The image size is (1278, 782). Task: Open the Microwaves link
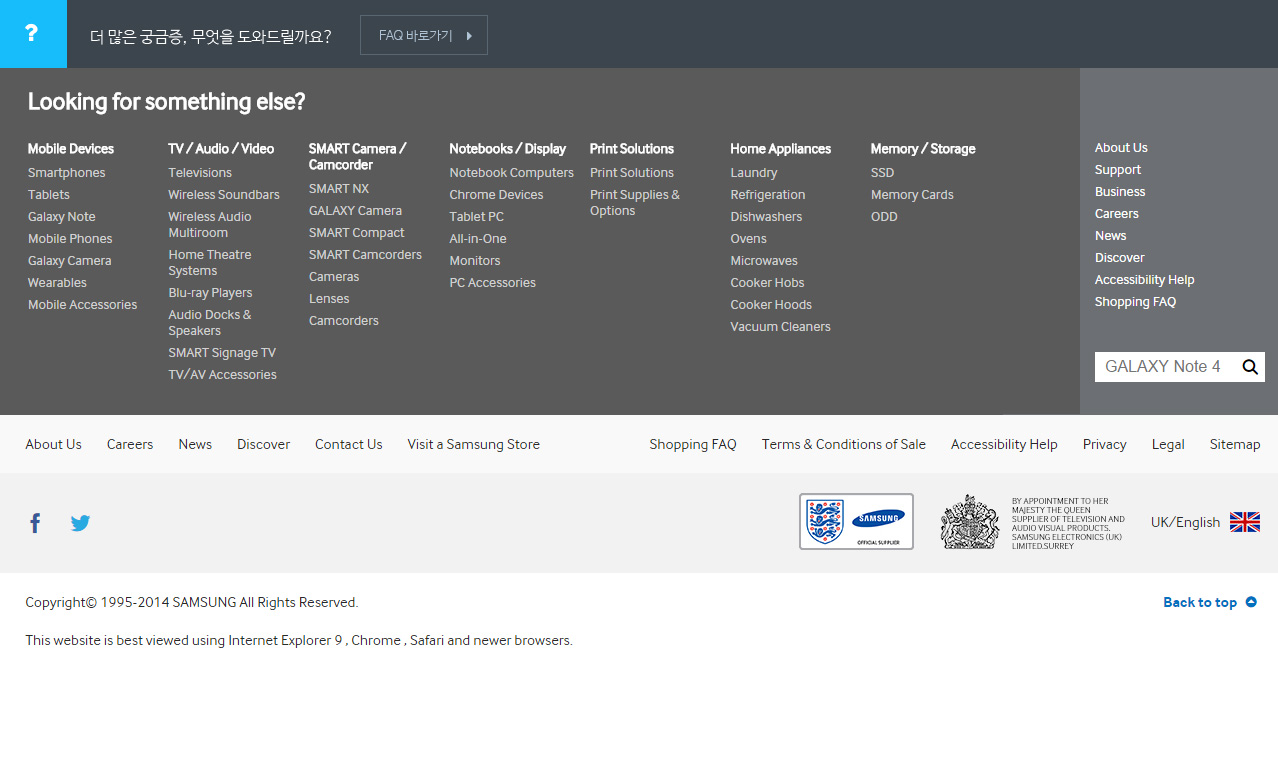(764, 261)
